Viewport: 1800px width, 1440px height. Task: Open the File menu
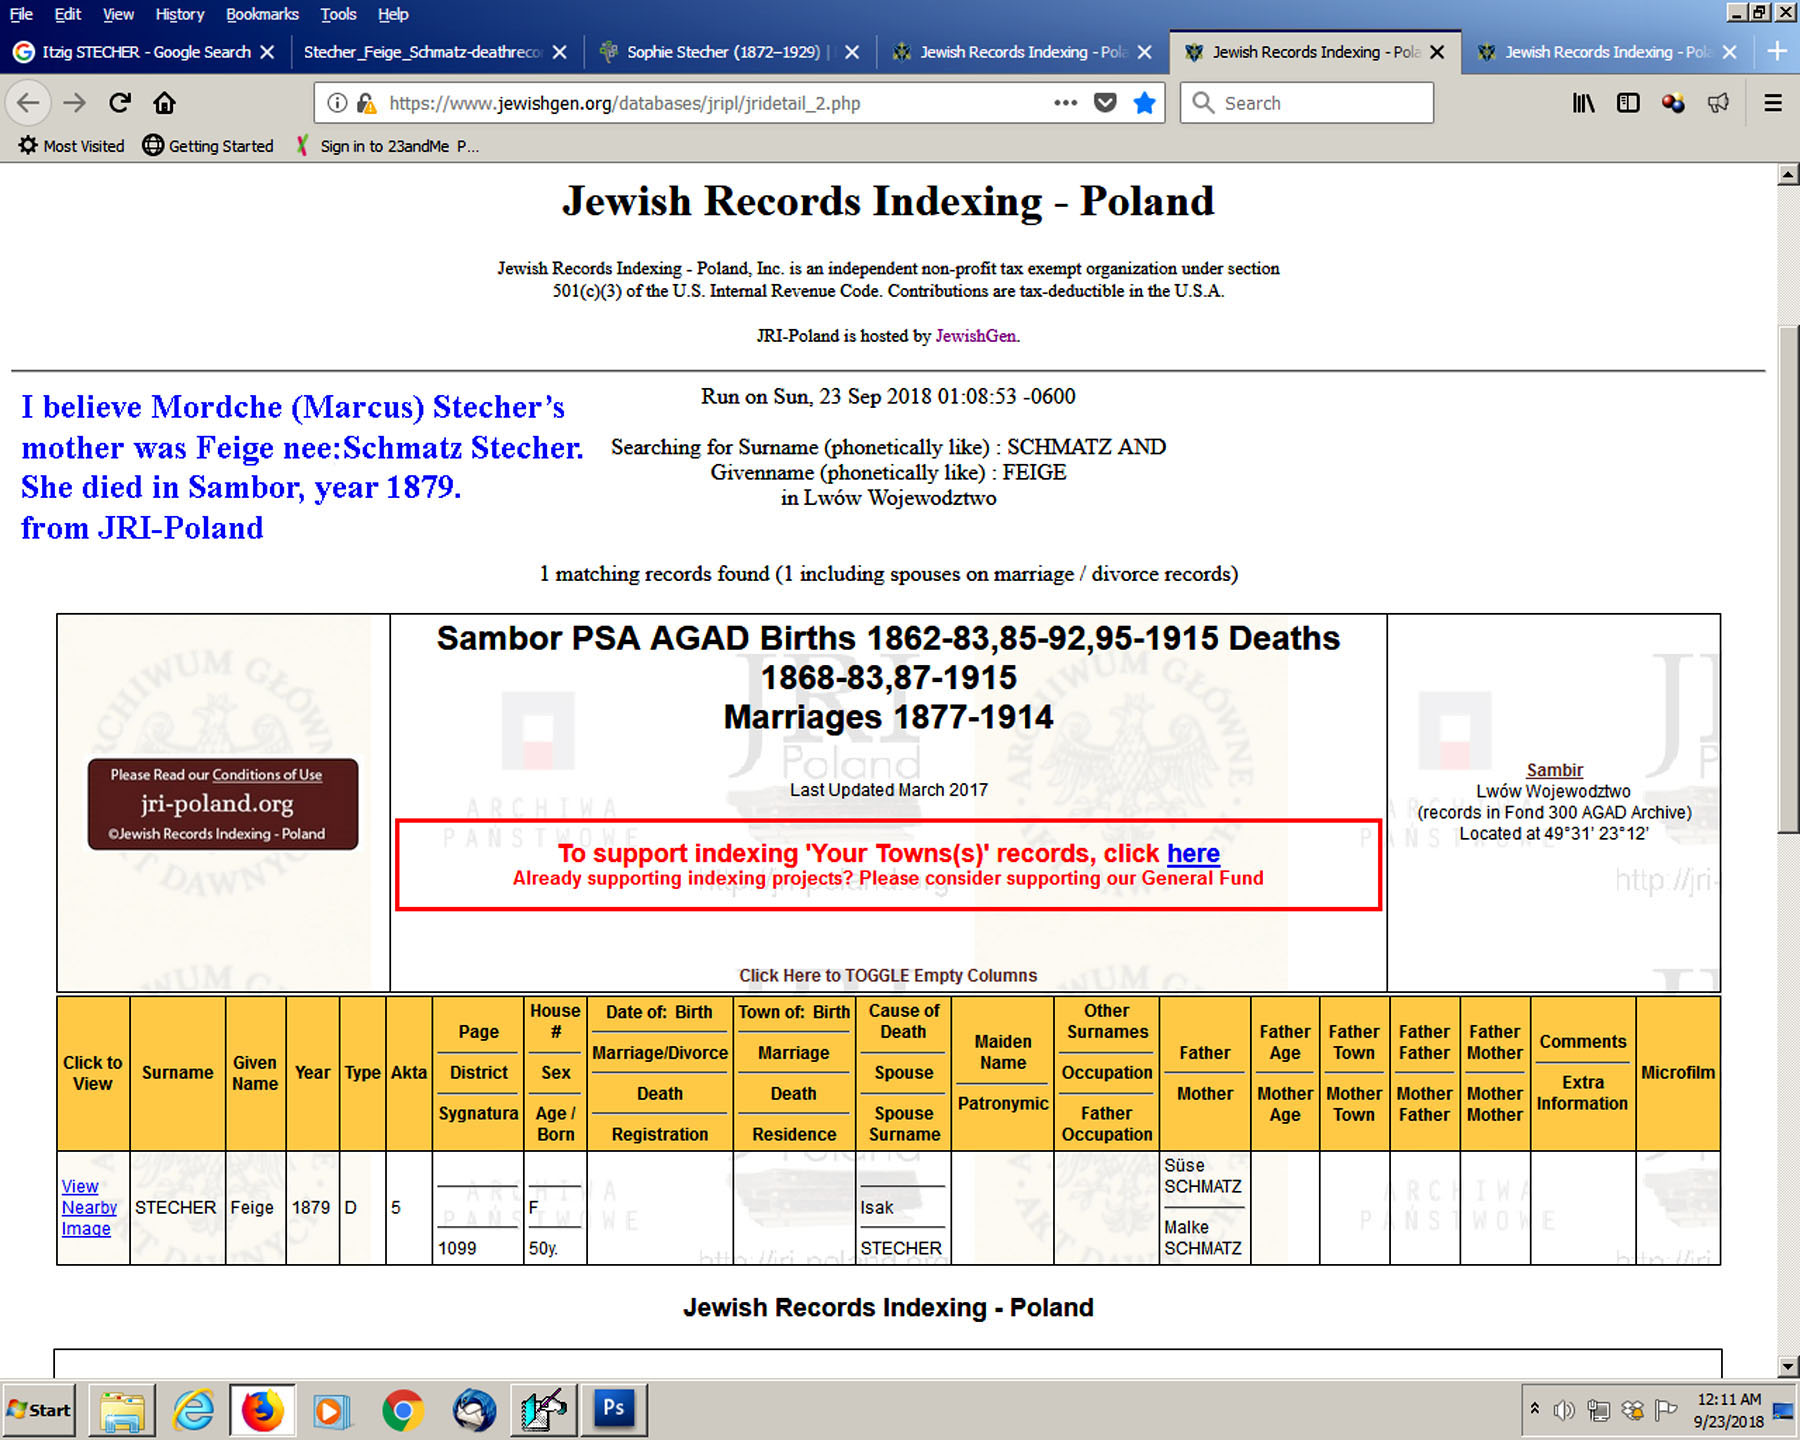[21, 14]
